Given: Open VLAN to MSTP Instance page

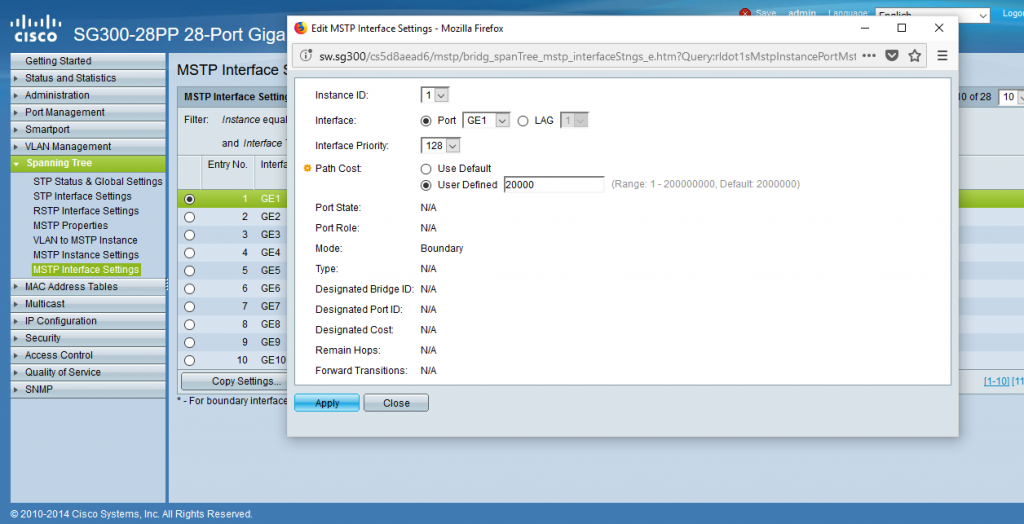Looking at the screenshot, I should (x=86, y=240).
